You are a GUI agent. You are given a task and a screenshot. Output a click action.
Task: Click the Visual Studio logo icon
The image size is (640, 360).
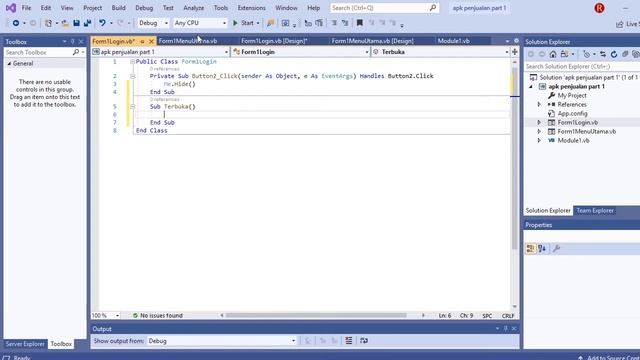coord(11,8)
